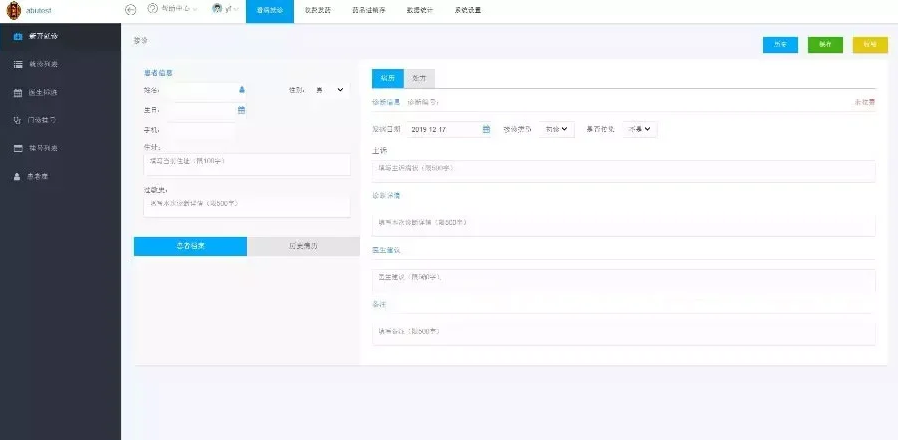
Task: Click the patient library person icon in sidebar
Action: [18, 176]
